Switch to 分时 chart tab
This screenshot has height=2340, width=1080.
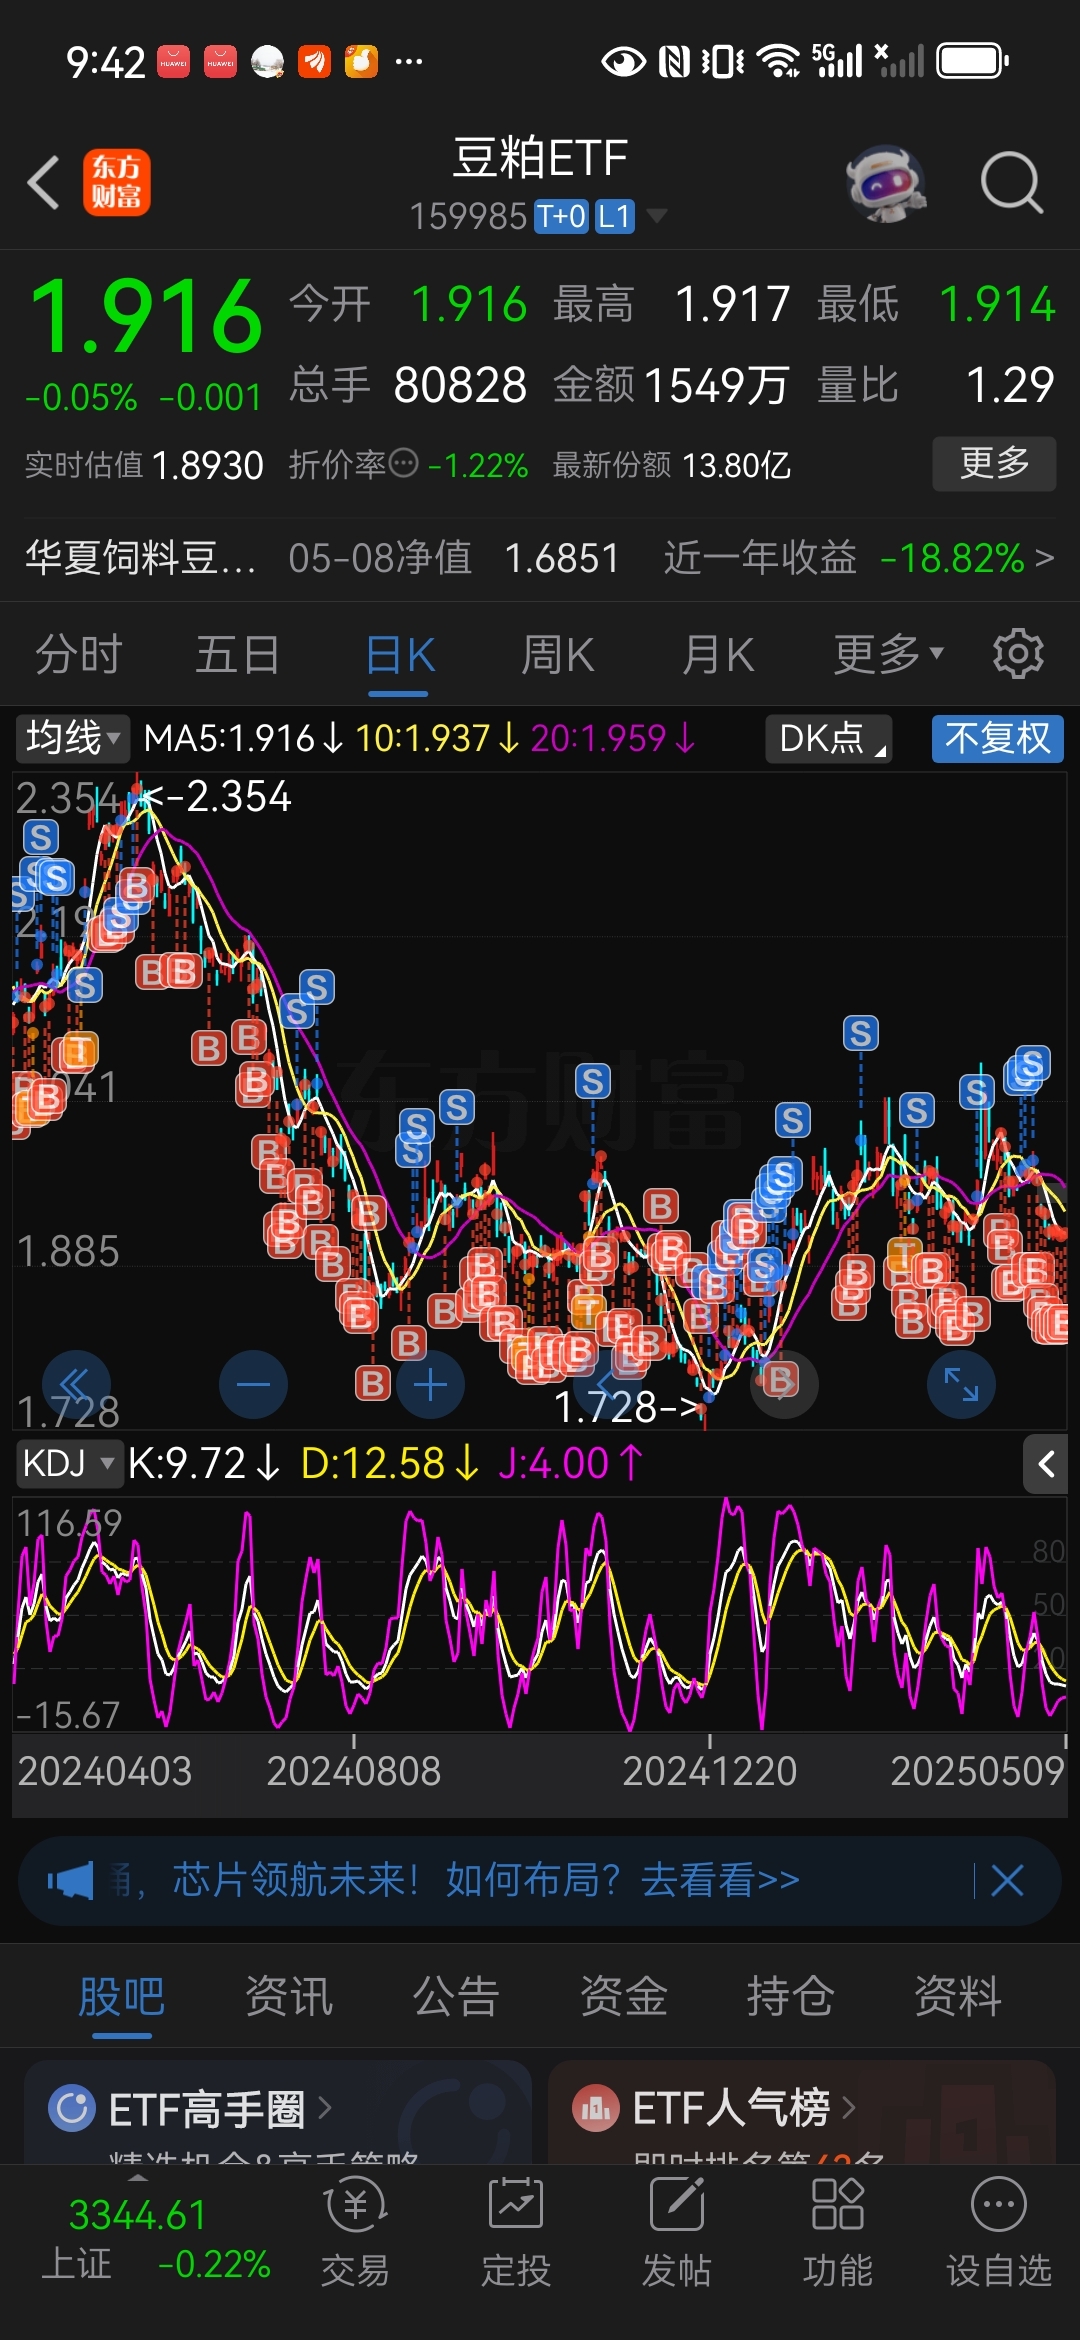(78, 655)
